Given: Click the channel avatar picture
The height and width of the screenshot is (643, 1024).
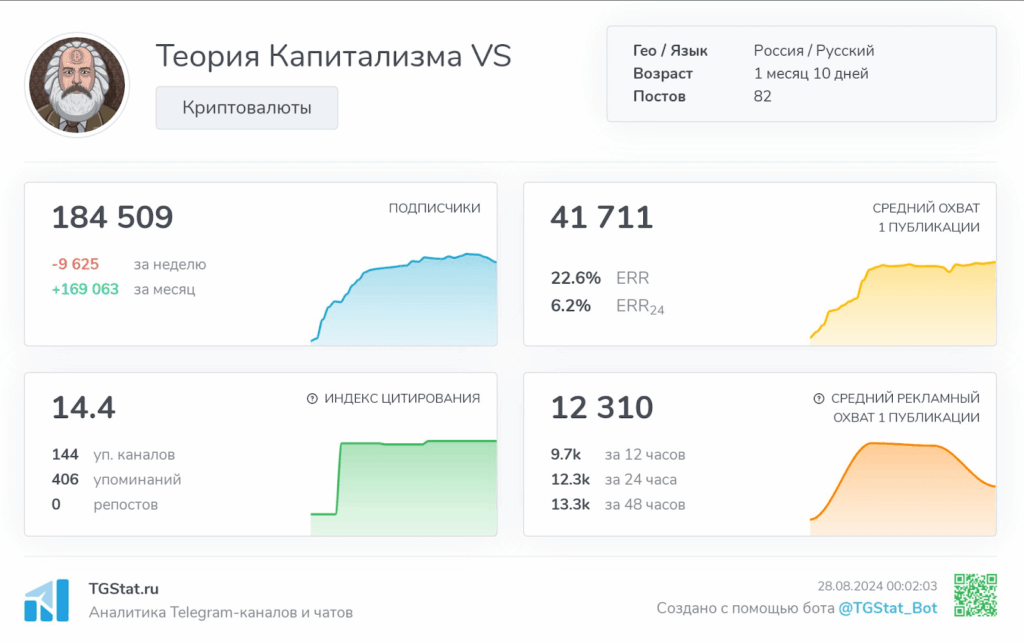Looking at the screenshot, I should (x=77, y=84).
